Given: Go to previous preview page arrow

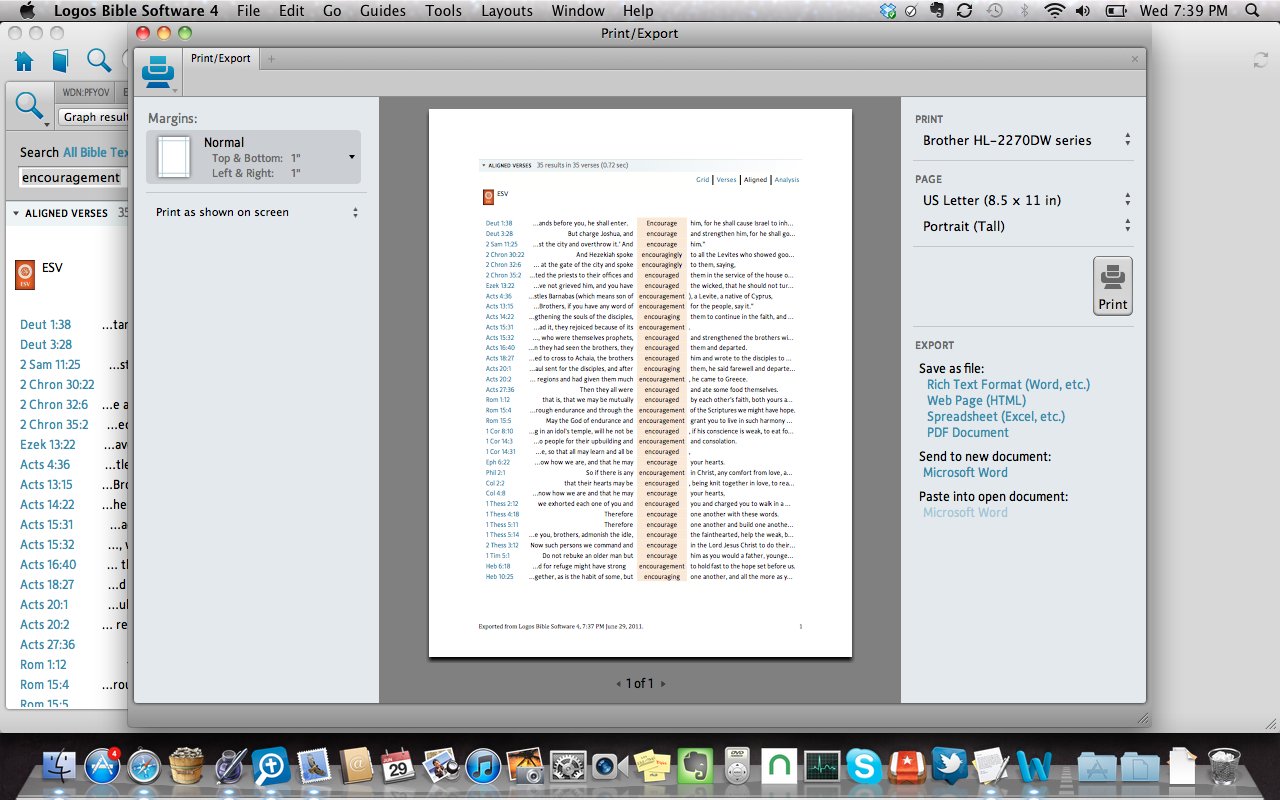Looking at the screenshot, I should coord(618,684).
